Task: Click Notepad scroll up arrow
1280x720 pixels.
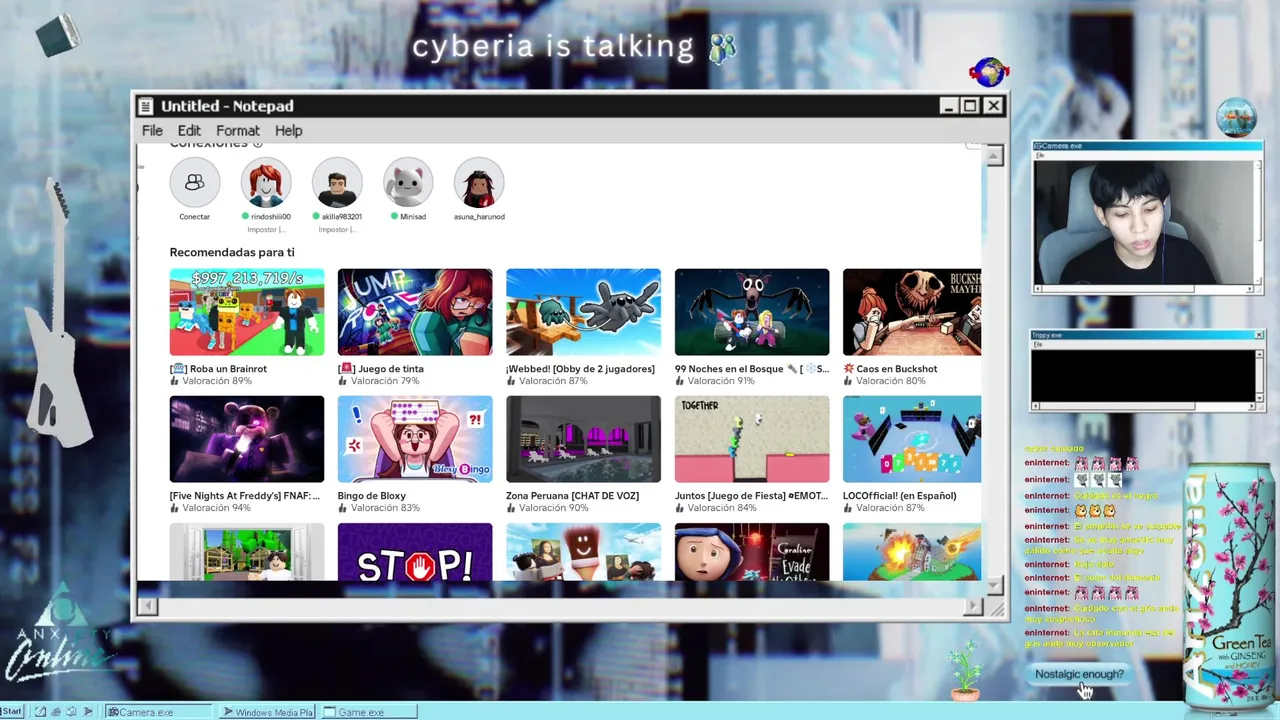Action: coord(994,156)
